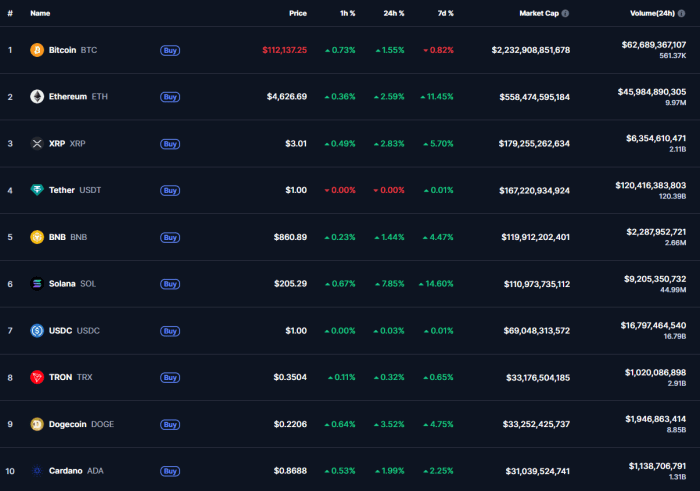700x491 pixels.
Task: Buy Bitcoin using its Buy button
Action: (x=170, y=50)
